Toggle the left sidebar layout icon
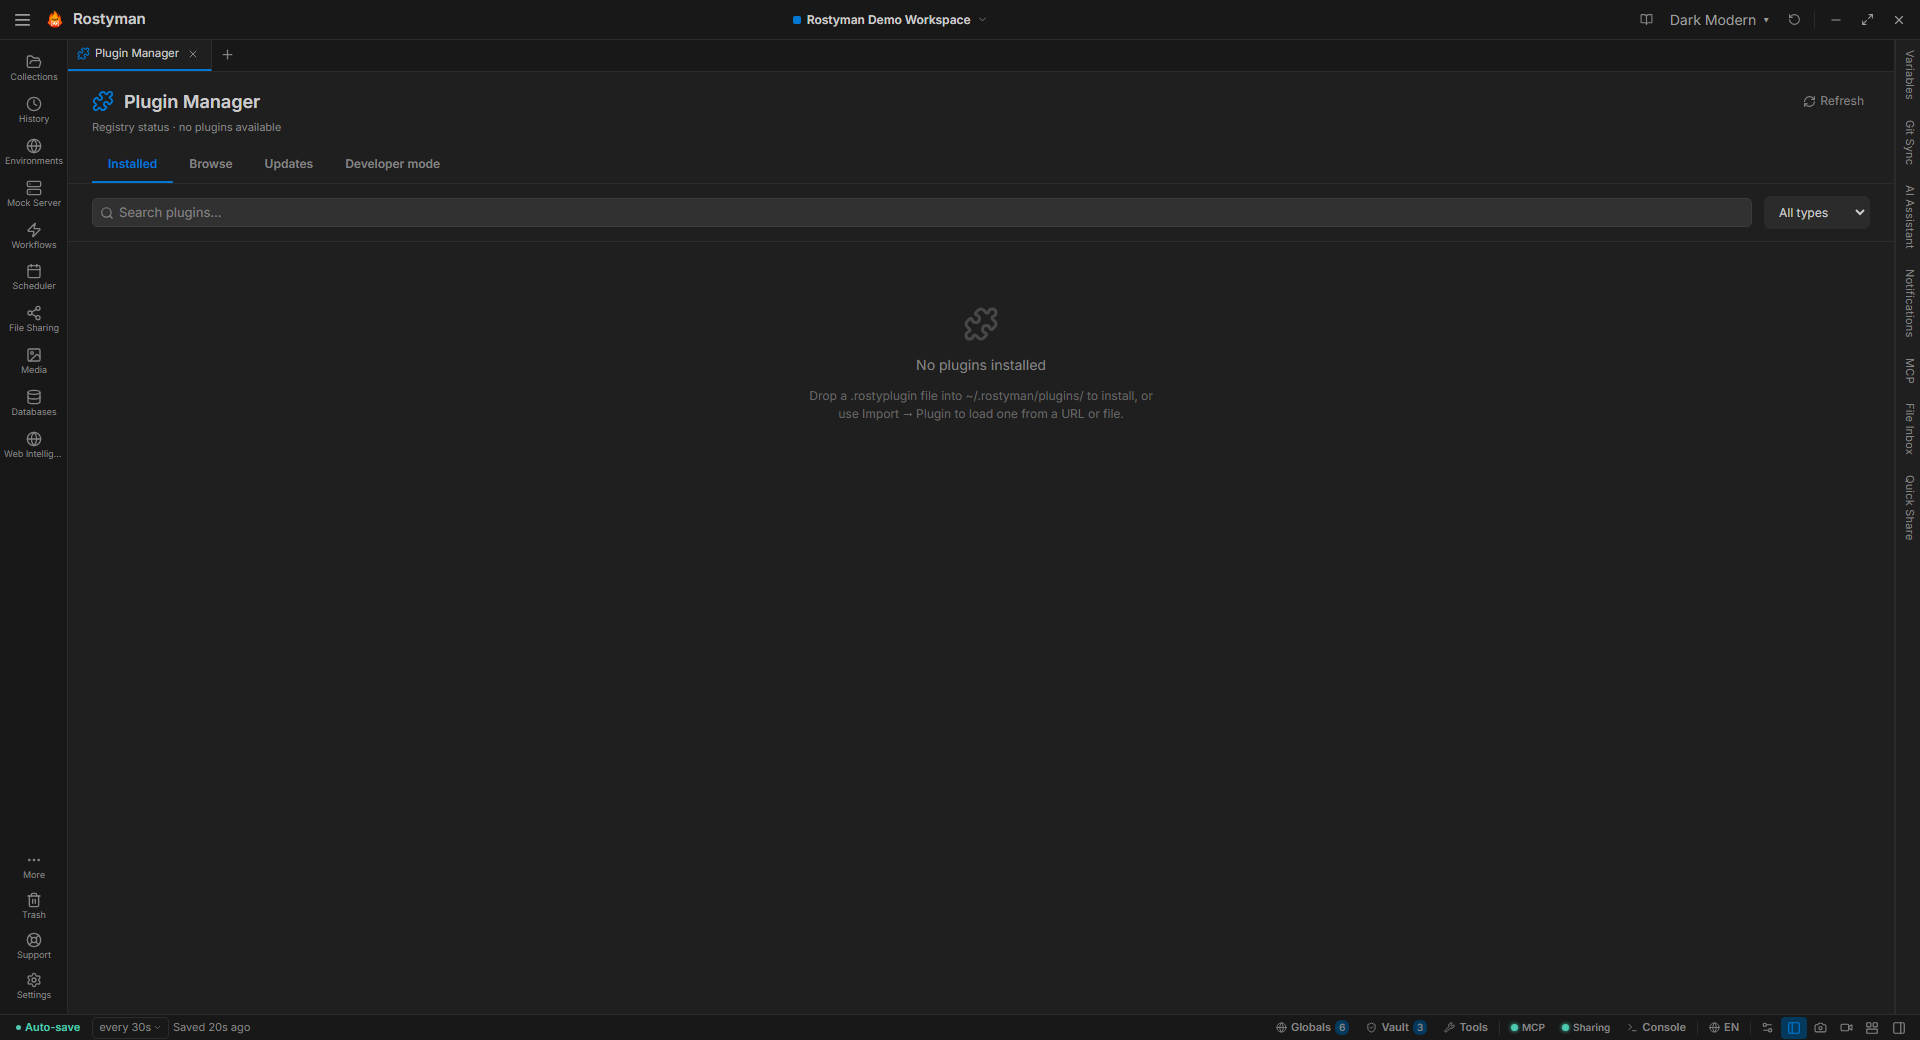 click(x=1794, y=1027)
